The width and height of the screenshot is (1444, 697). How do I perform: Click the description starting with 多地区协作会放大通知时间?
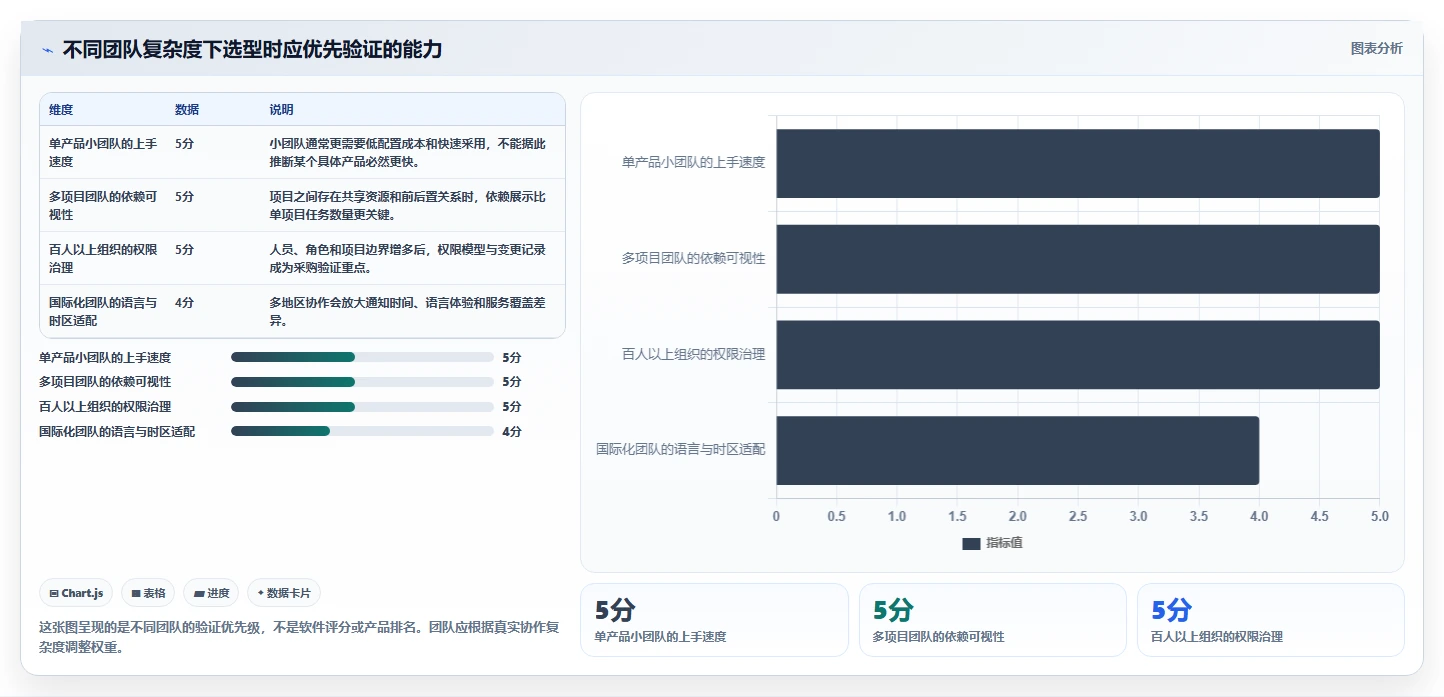click(x=408, y=311)
